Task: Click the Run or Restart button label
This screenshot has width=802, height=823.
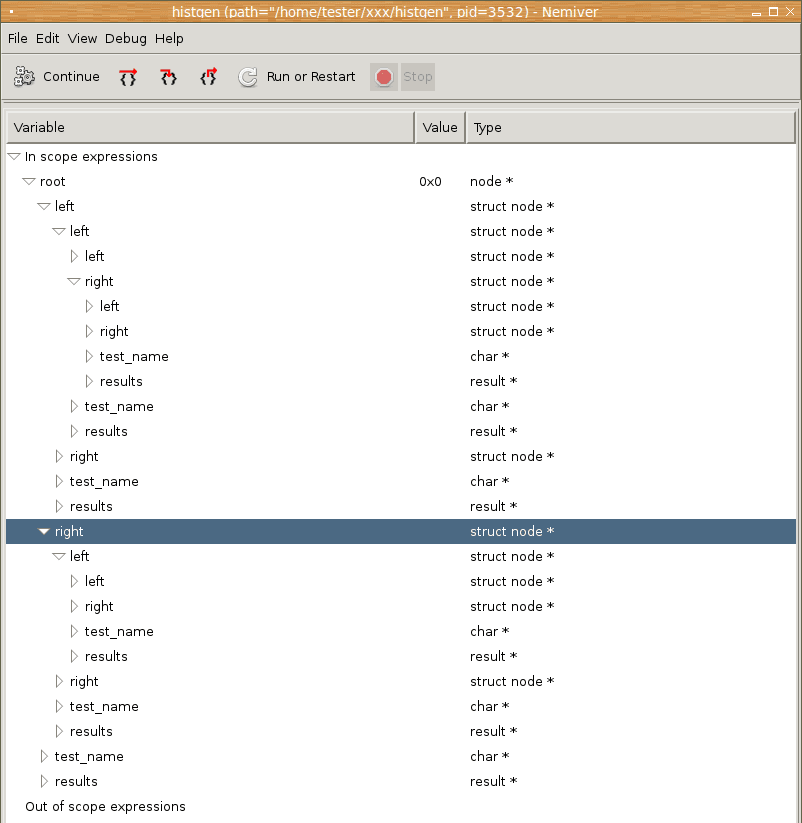Action: [311, 77]
